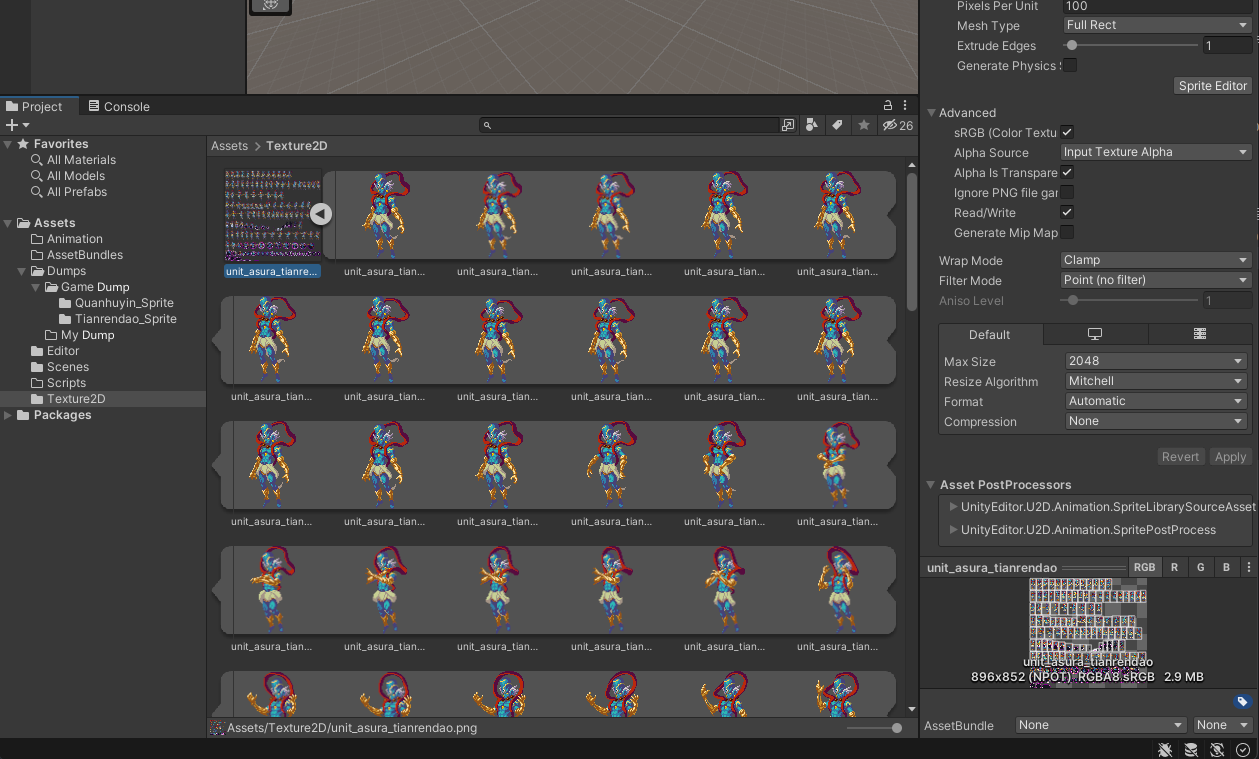
Task: Click the lock icon on Project panel
Action: point(887,106)
